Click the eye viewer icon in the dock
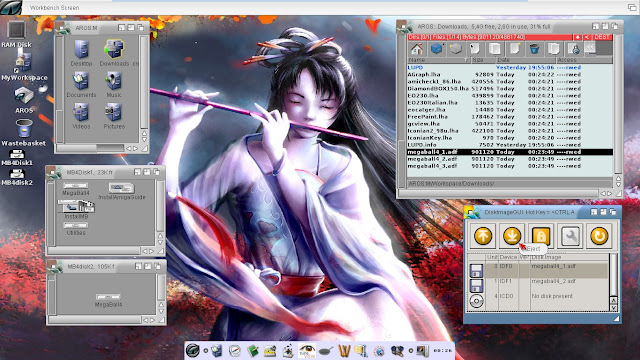Viewport: 640px width, 360px height. 307,351
